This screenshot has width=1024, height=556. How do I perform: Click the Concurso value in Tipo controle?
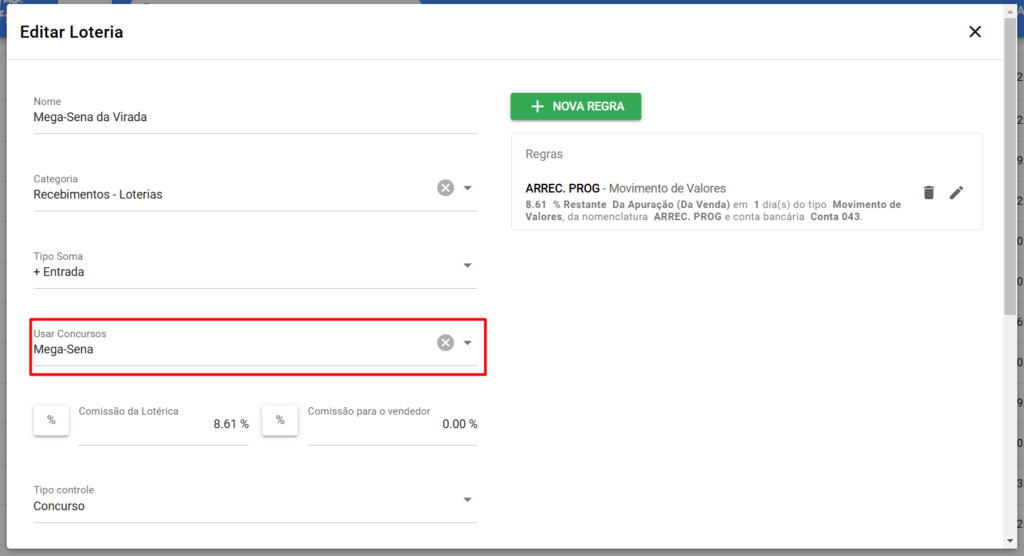(x=59, y=506)
